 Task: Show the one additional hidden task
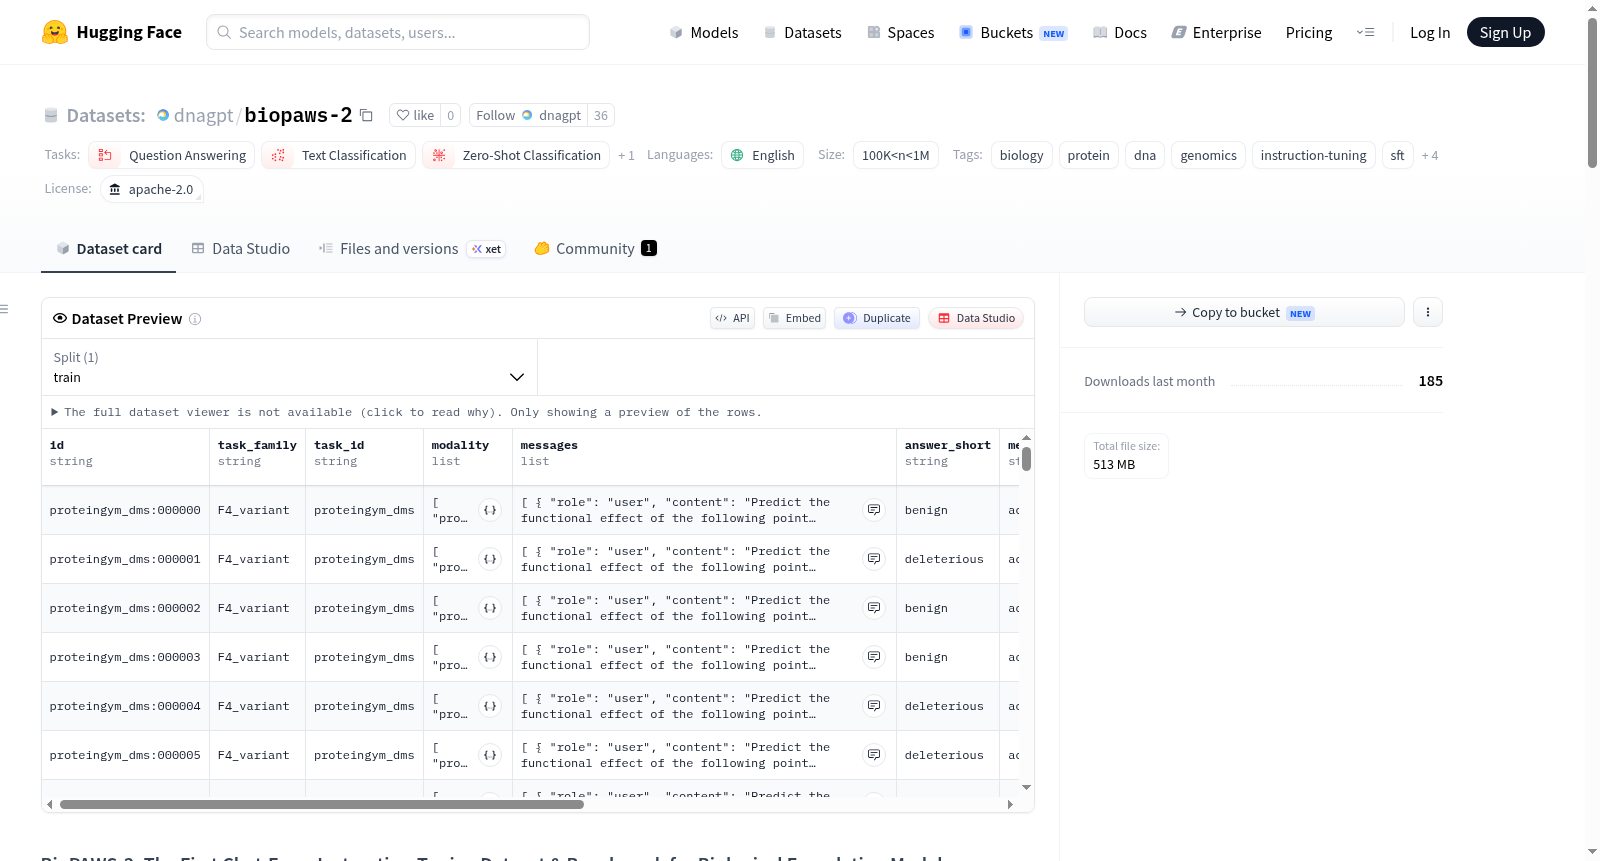[626, 155]
